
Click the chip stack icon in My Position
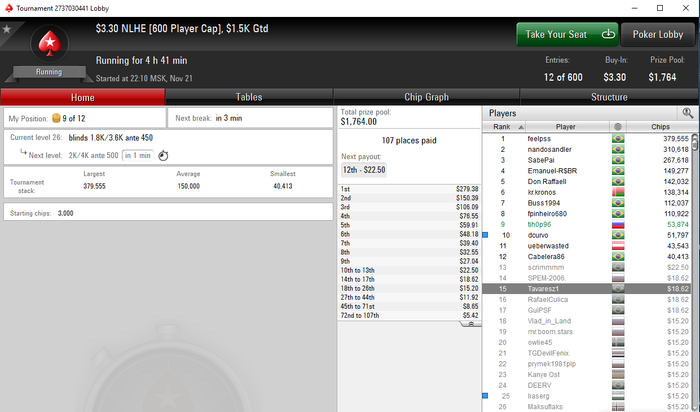pyautogui.click(x=56, y=118)
